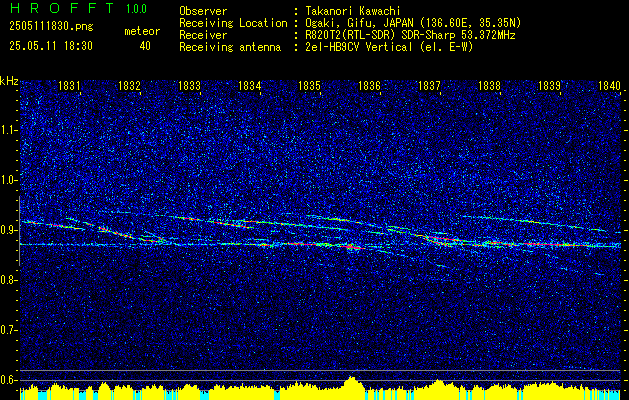
Task: Click time marker 1837
Action: click(429, 85)
